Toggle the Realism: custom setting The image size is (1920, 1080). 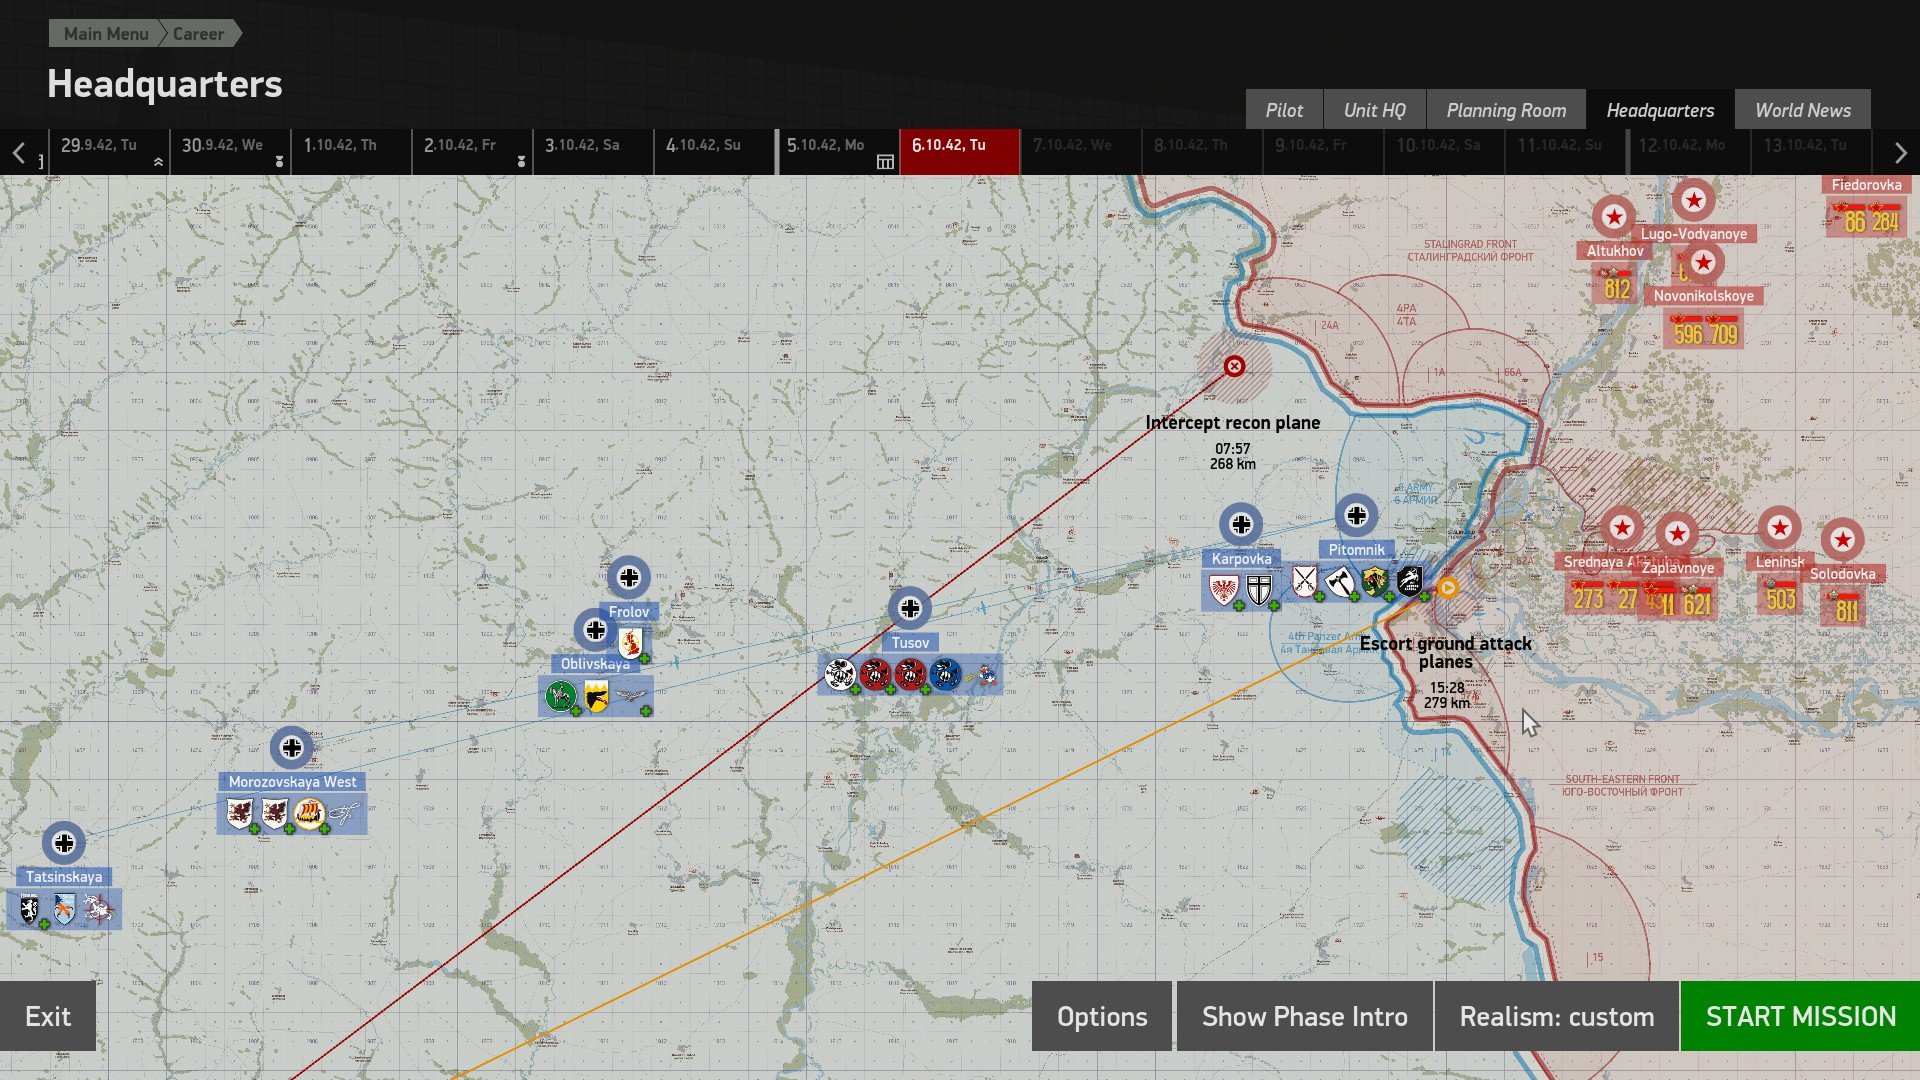coord(1556,1016)
